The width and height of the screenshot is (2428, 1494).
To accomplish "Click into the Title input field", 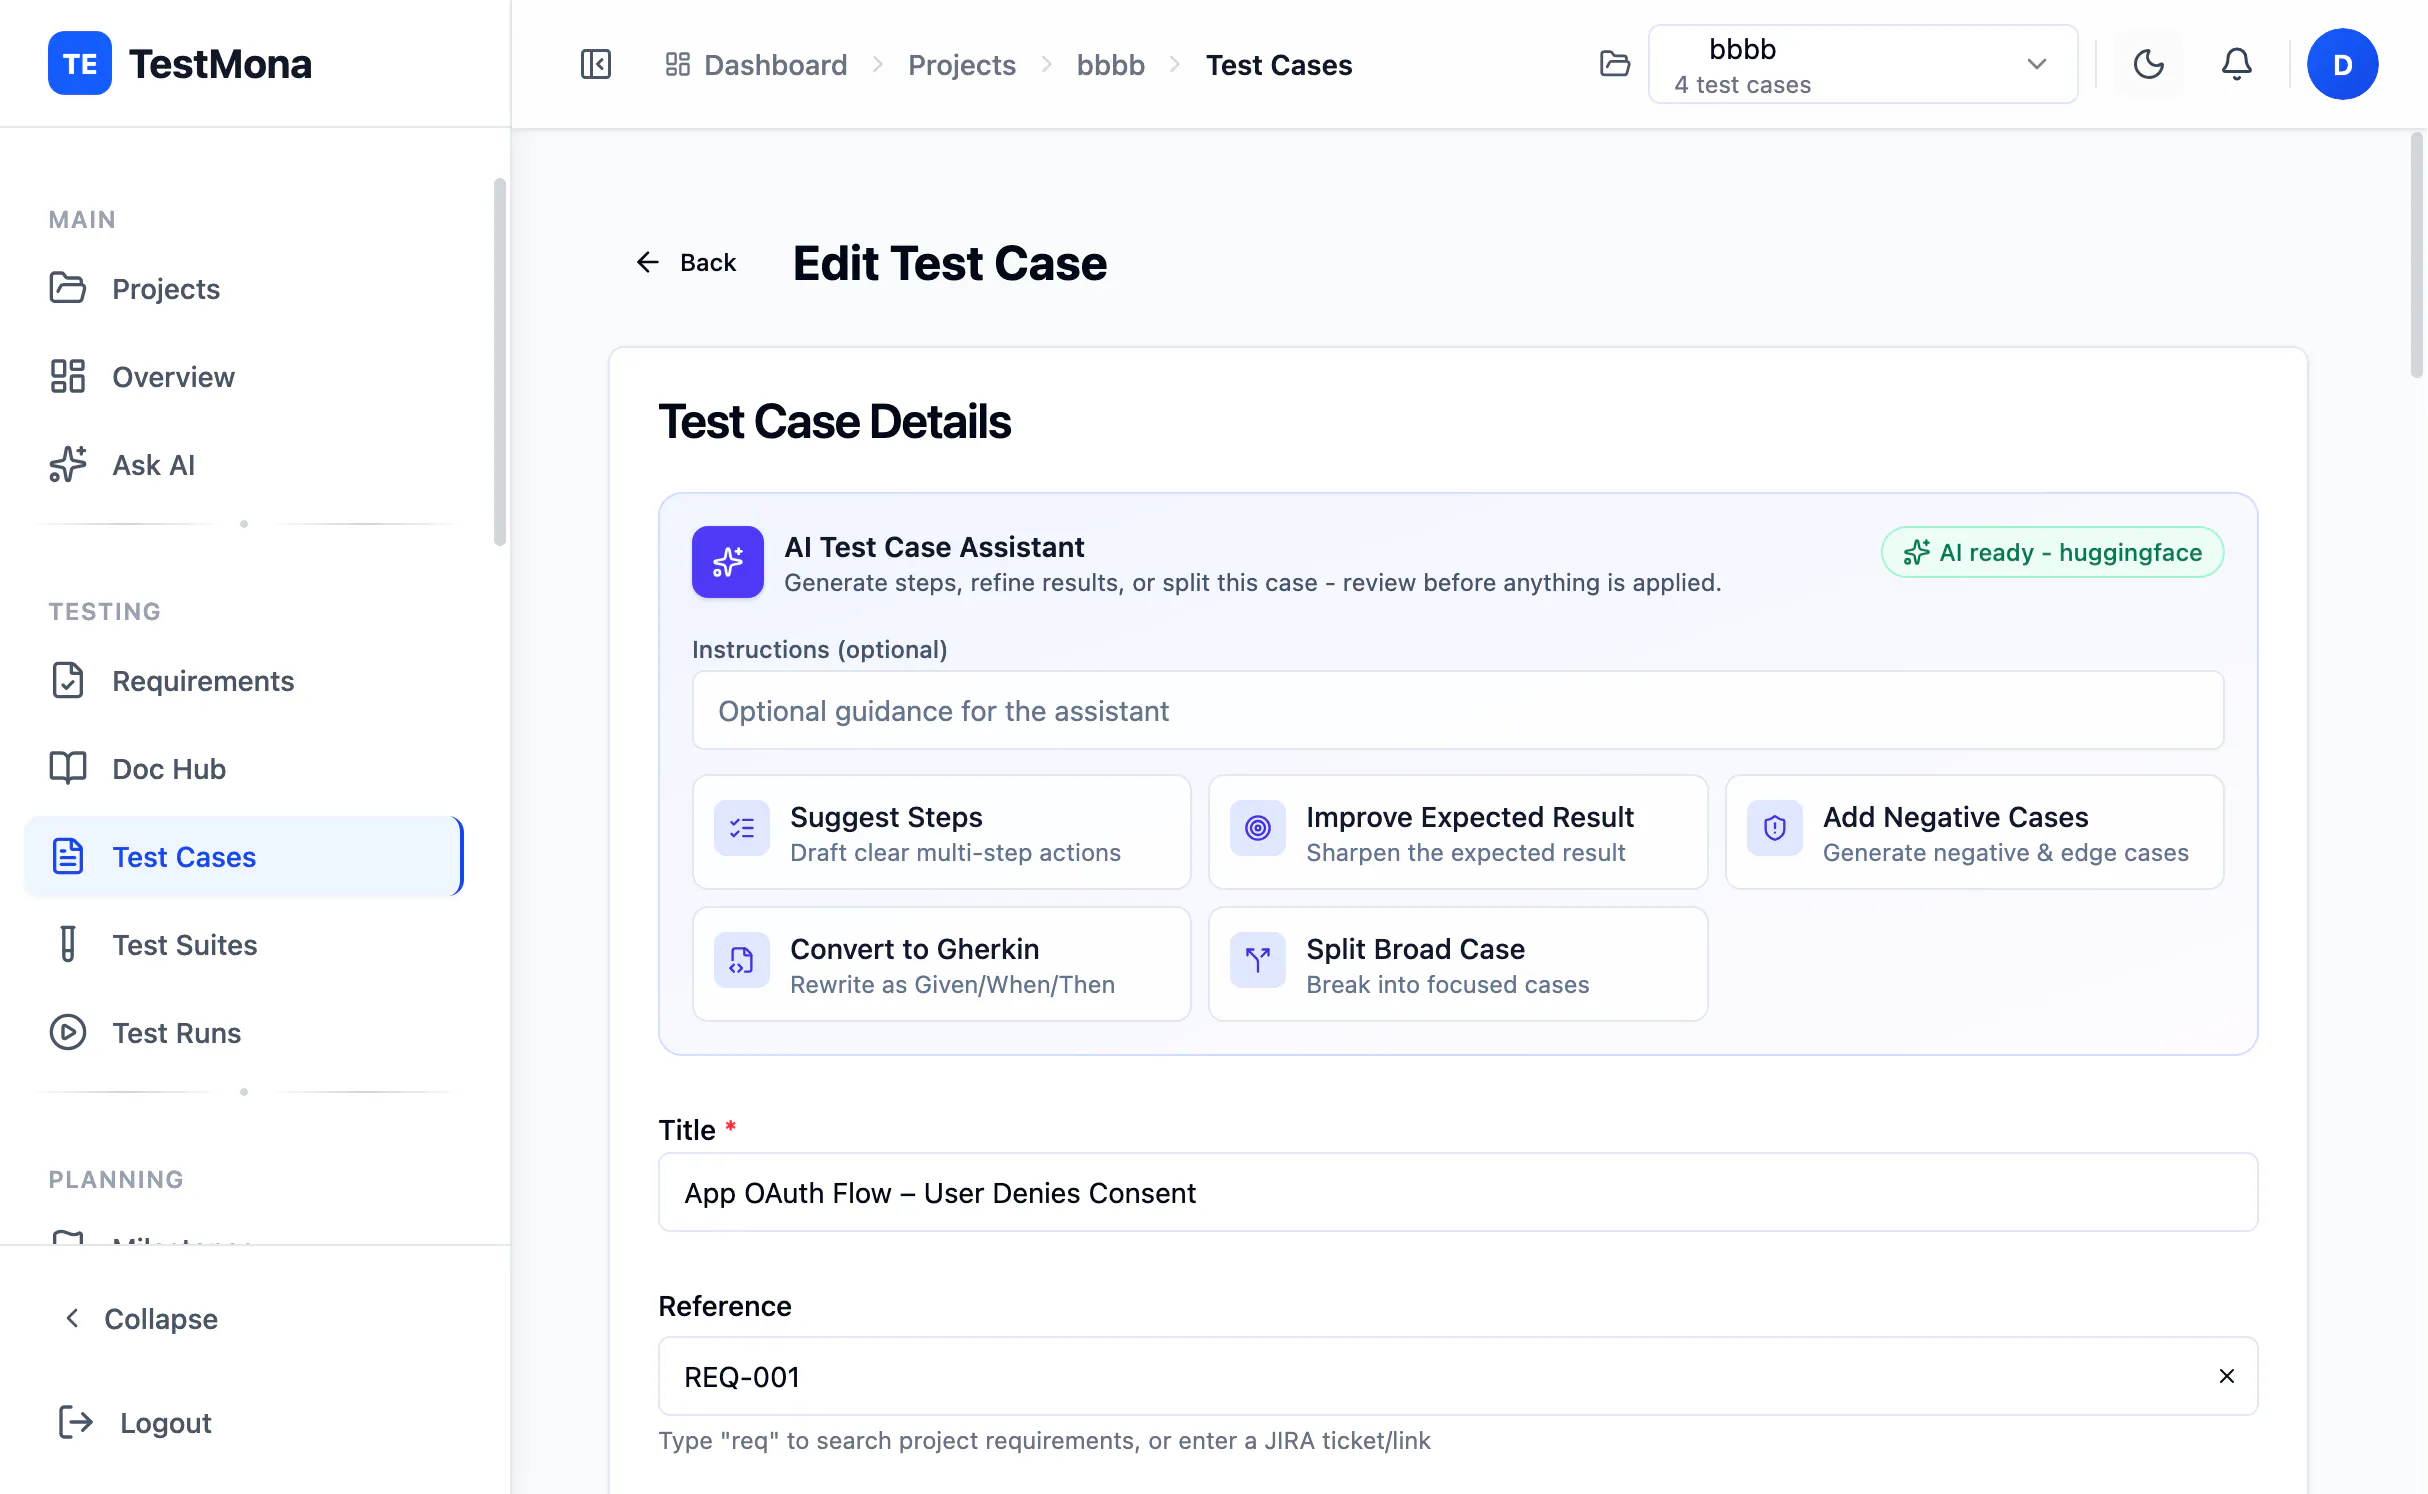I will point(1458,1193).
